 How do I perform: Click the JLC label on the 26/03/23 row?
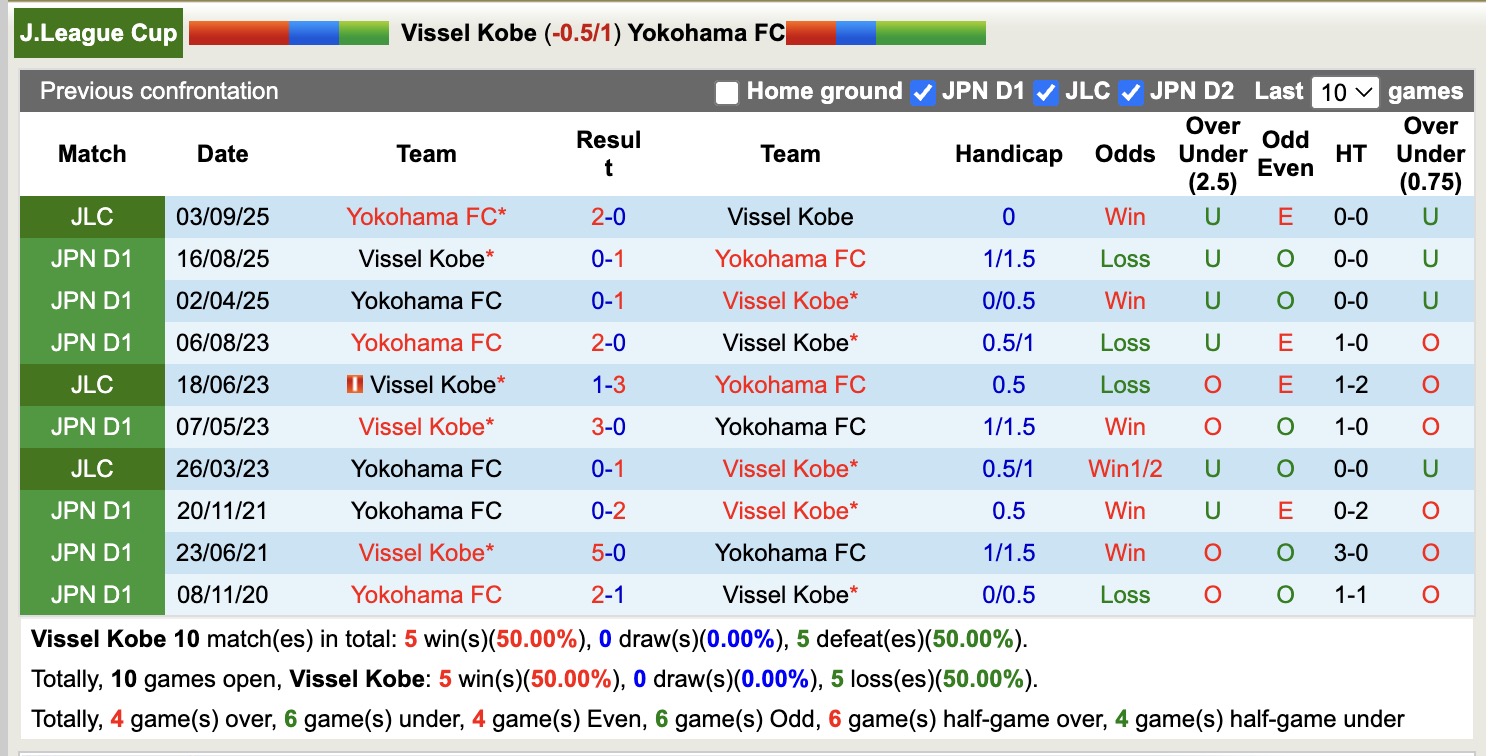coord(91,468)
